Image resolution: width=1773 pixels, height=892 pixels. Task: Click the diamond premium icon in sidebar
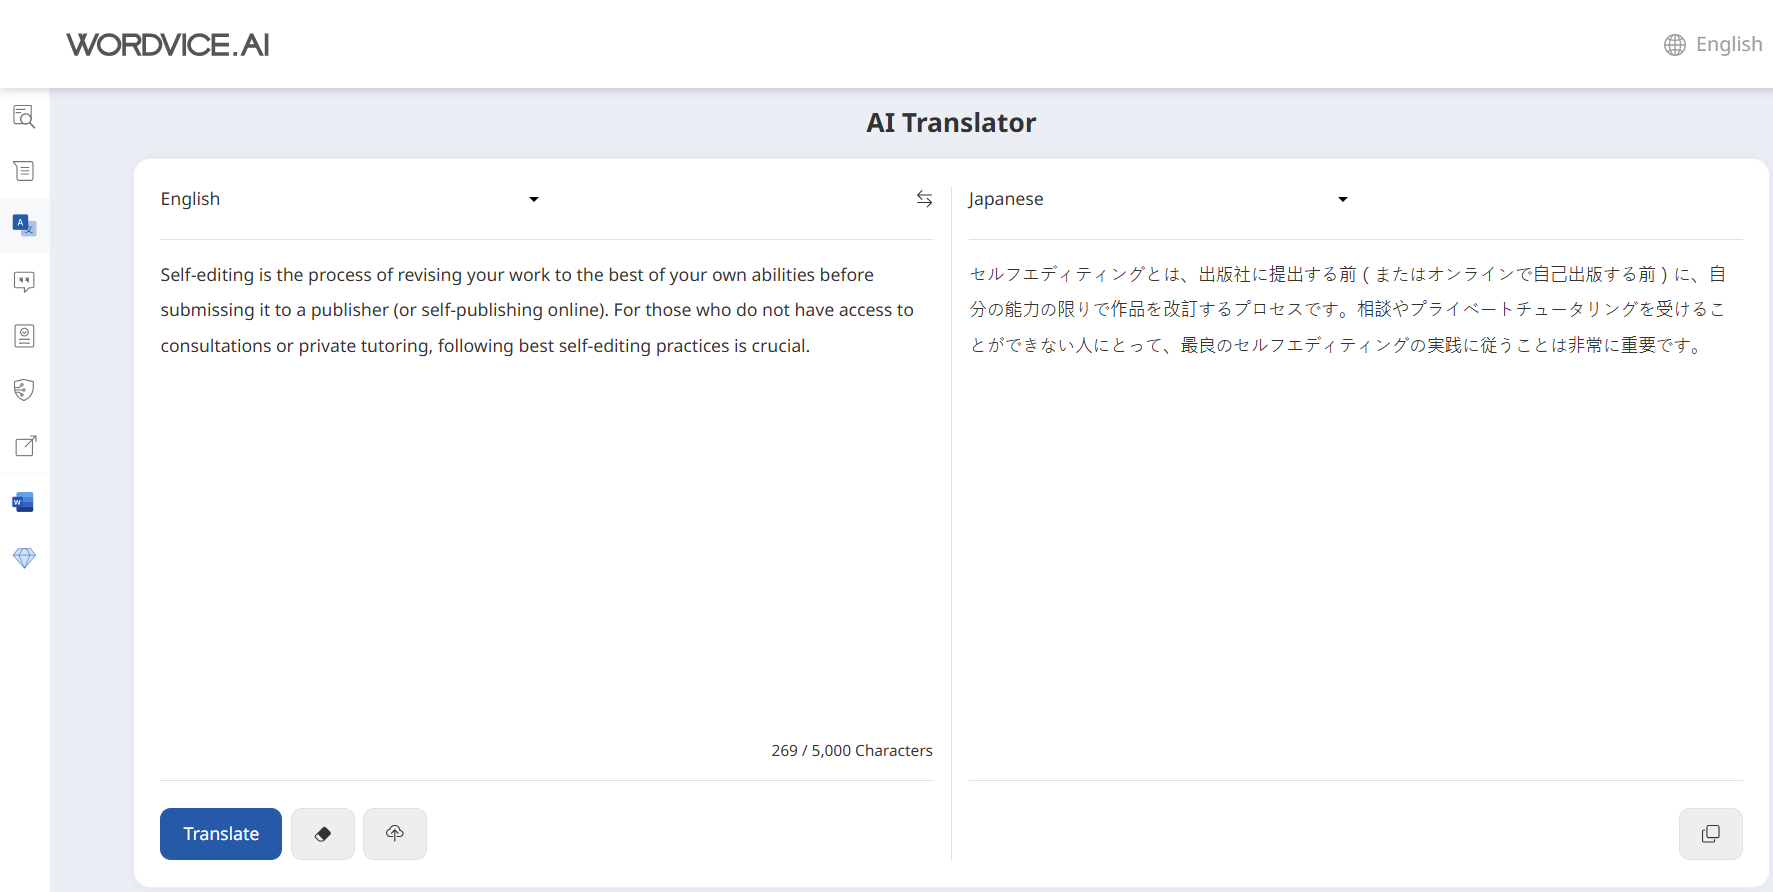(24, 557)
